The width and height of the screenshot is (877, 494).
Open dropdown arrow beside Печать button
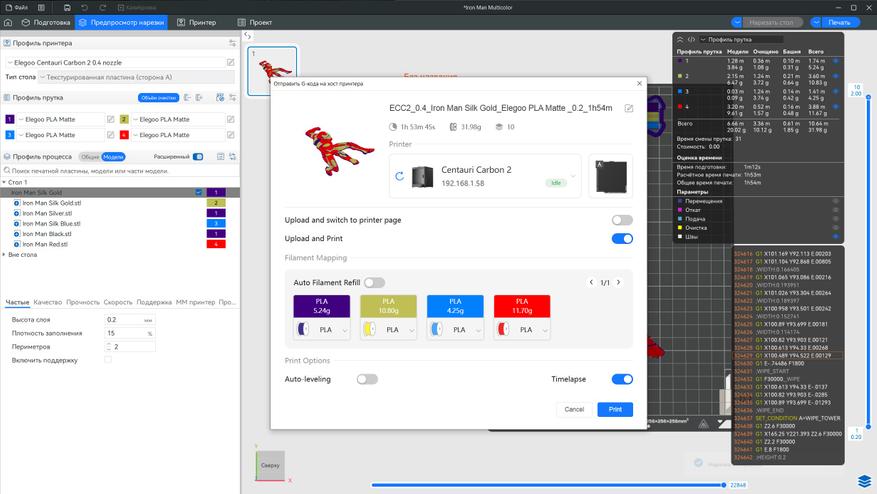[x=817, y=22]
